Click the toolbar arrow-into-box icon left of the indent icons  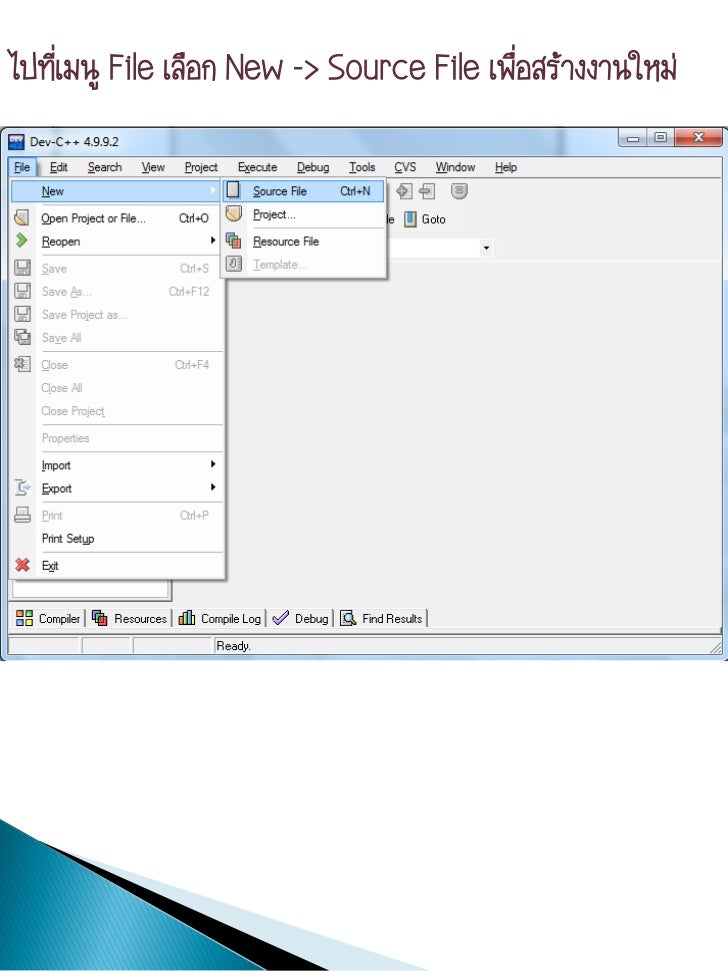pyautogui.click(x=404, y=191)
